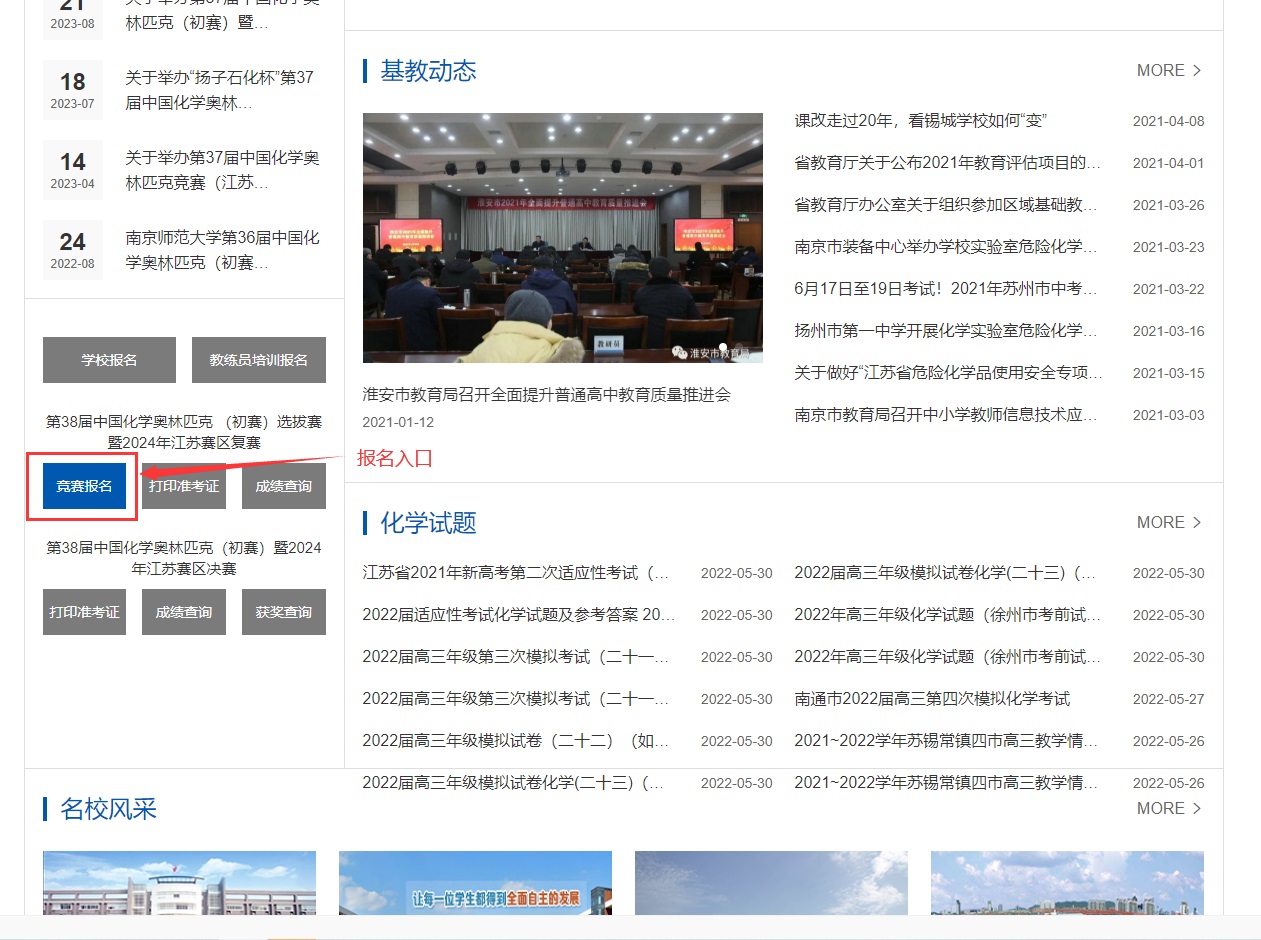The height and width of the screenshot is (940, 1261).
Task: Click 打印准考证 under the 江苏赛区决赛 heading
Action: coord(84,612)
